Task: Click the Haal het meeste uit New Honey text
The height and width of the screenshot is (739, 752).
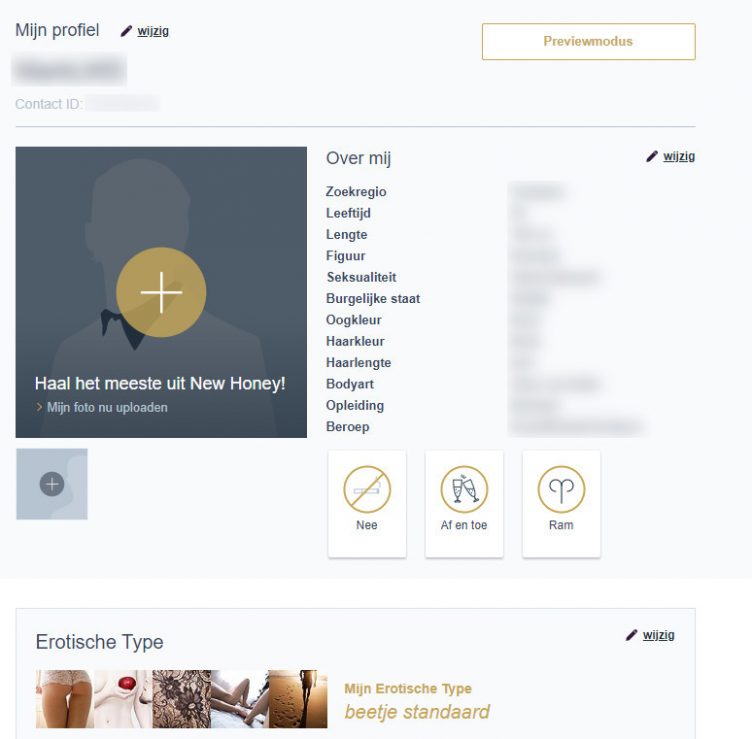Action: click(x=160, y=384)
